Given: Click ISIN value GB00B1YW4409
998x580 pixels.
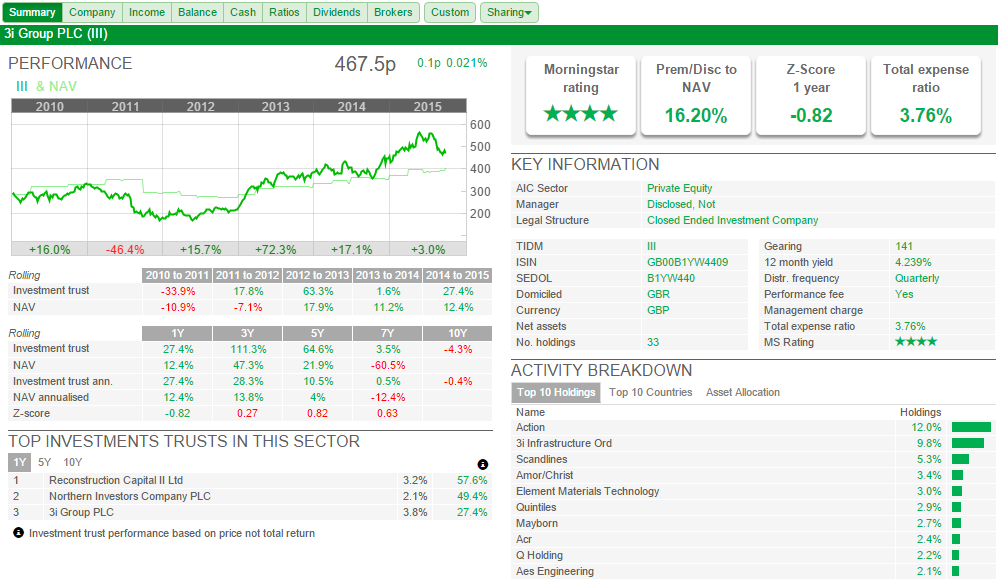Looking at the screenshot, I should (687, 262).
